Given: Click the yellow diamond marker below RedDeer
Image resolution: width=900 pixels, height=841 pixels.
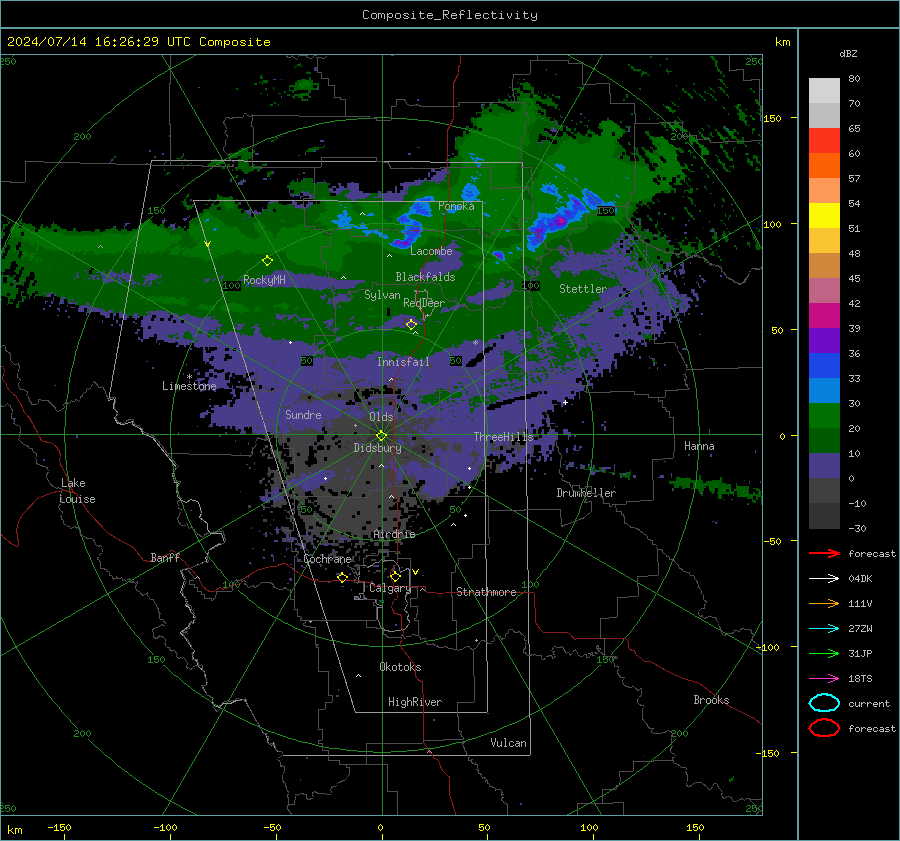Looking at the screenshot, I should click(x=411, y=324).
